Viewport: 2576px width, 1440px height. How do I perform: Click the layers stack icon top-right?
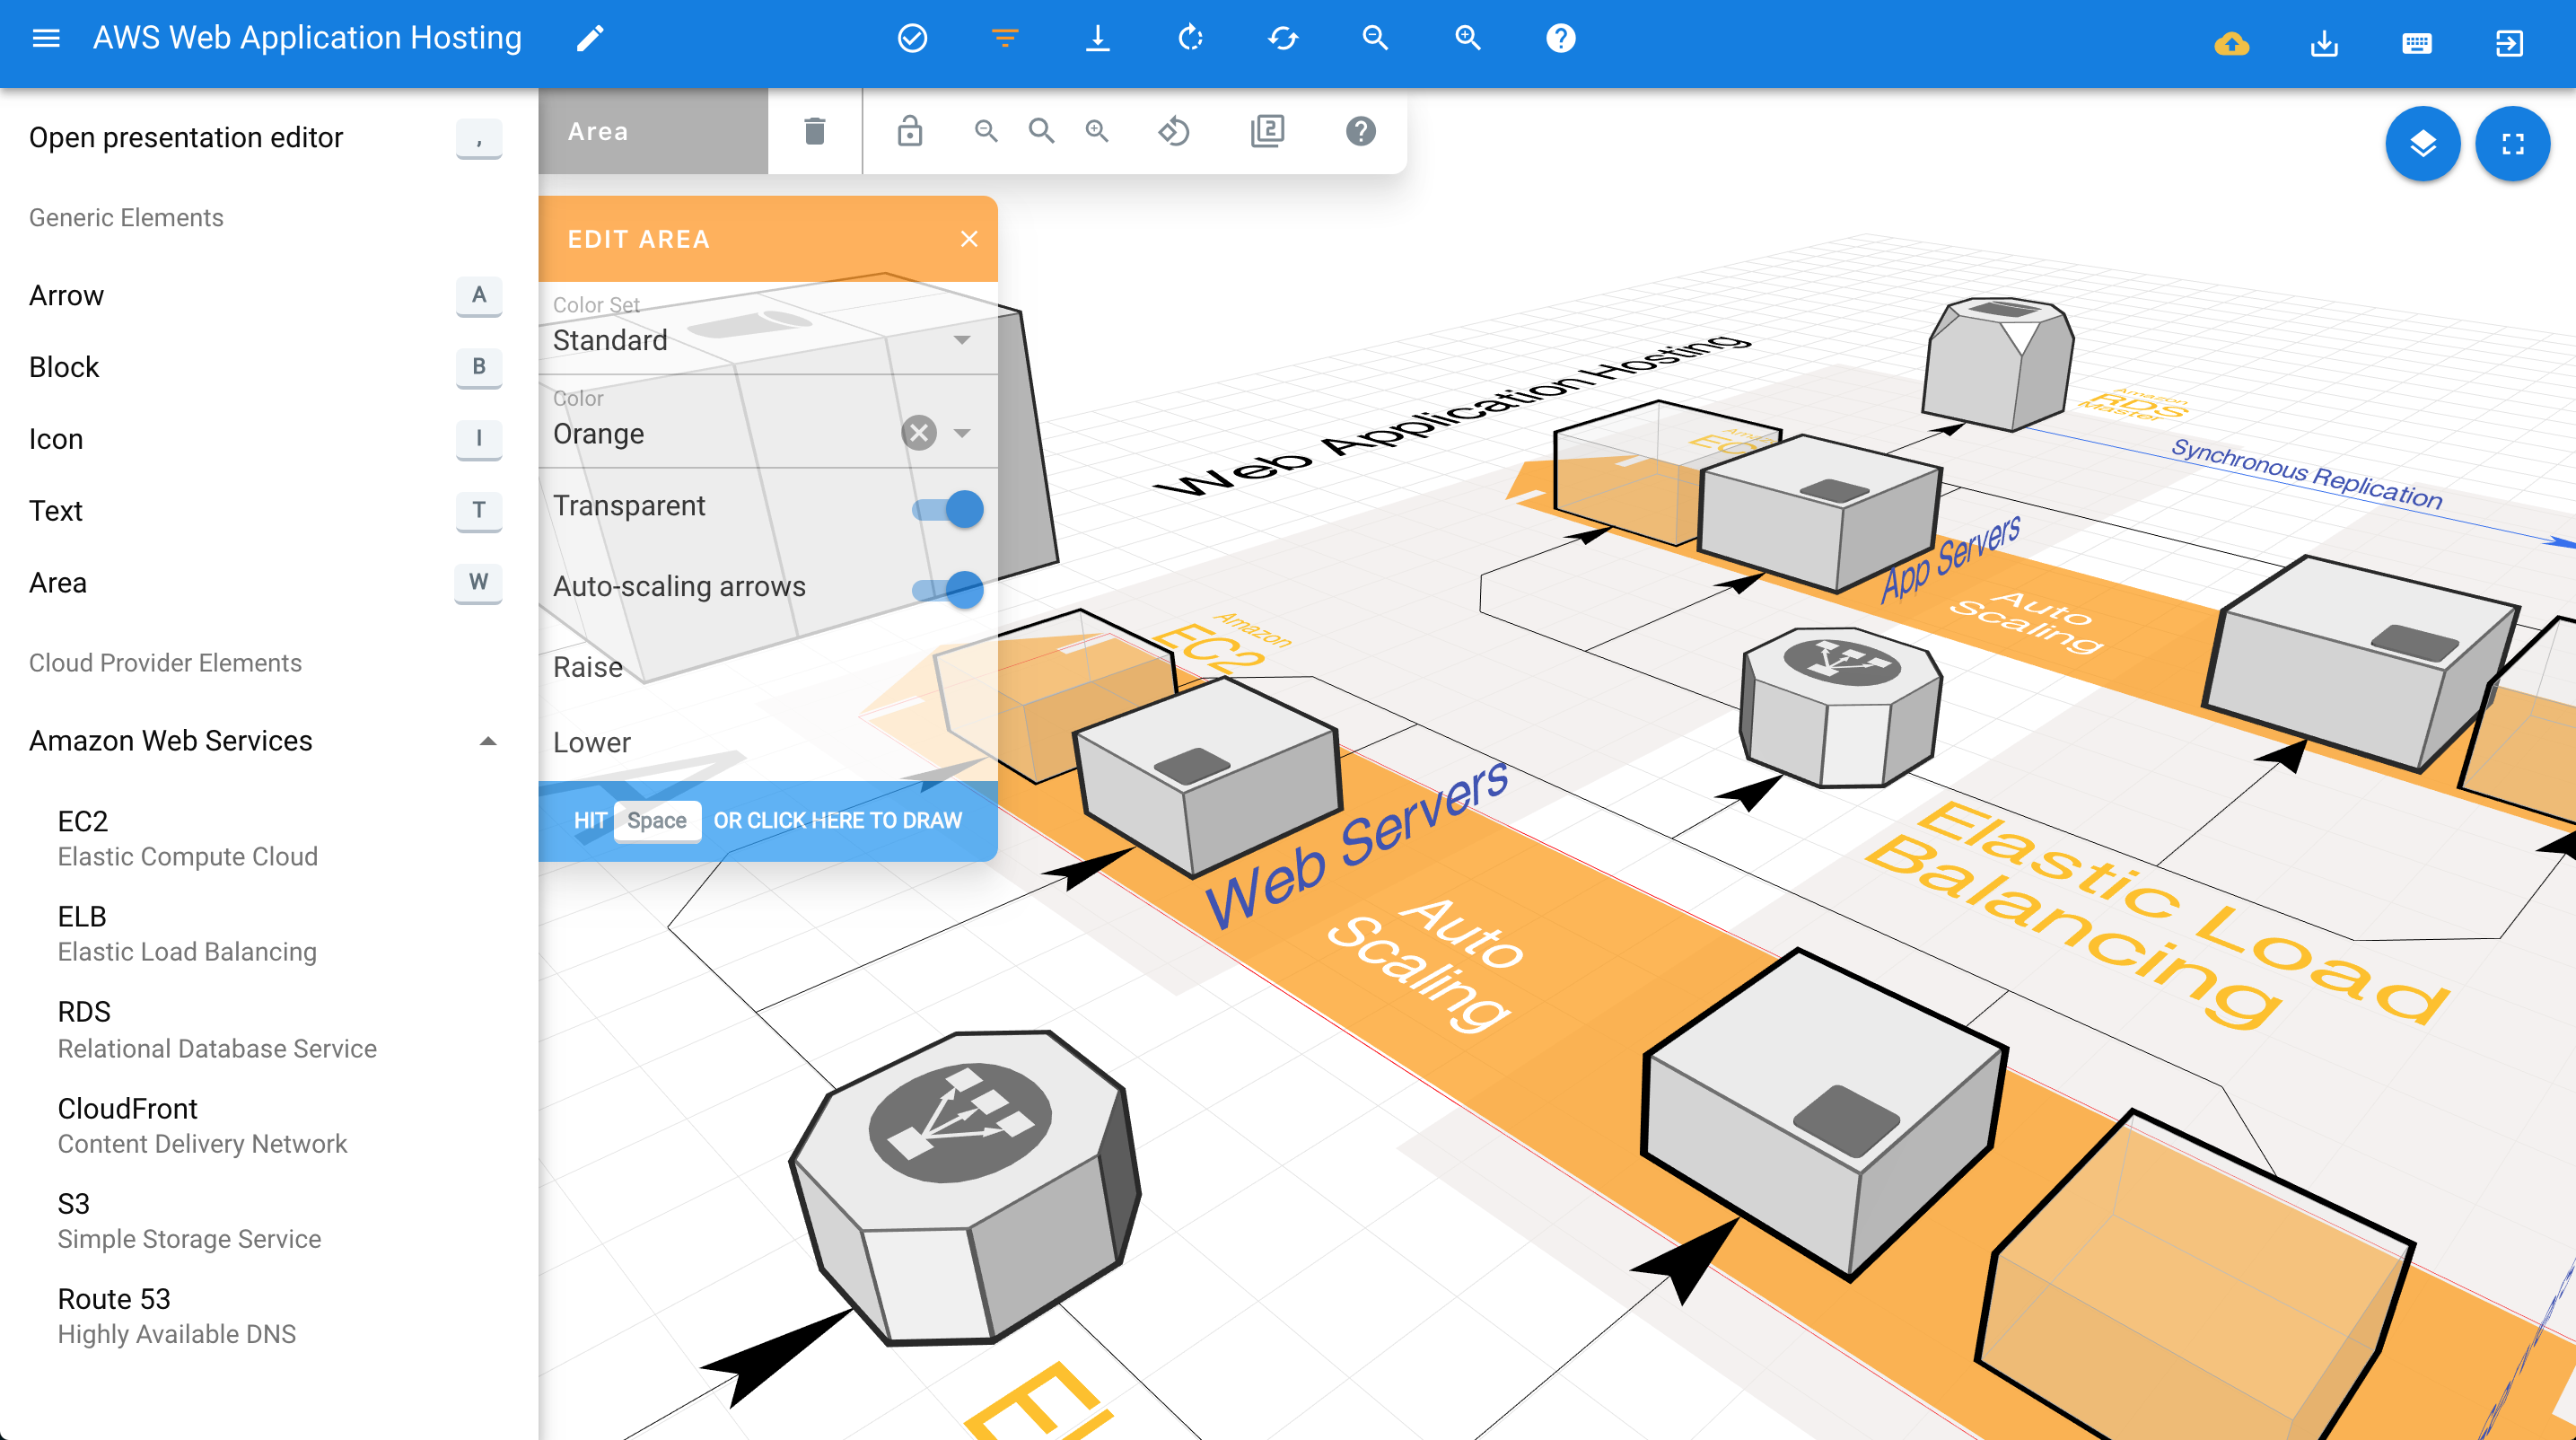pyautogui.click(x=2421, y=144)
